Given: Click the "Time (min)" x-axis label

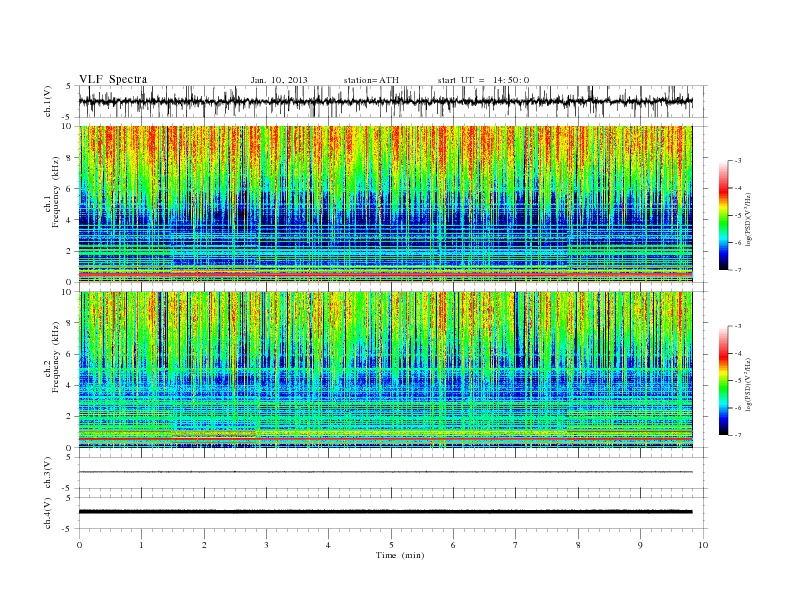Looking at the screenshot, I should point(400,555).
